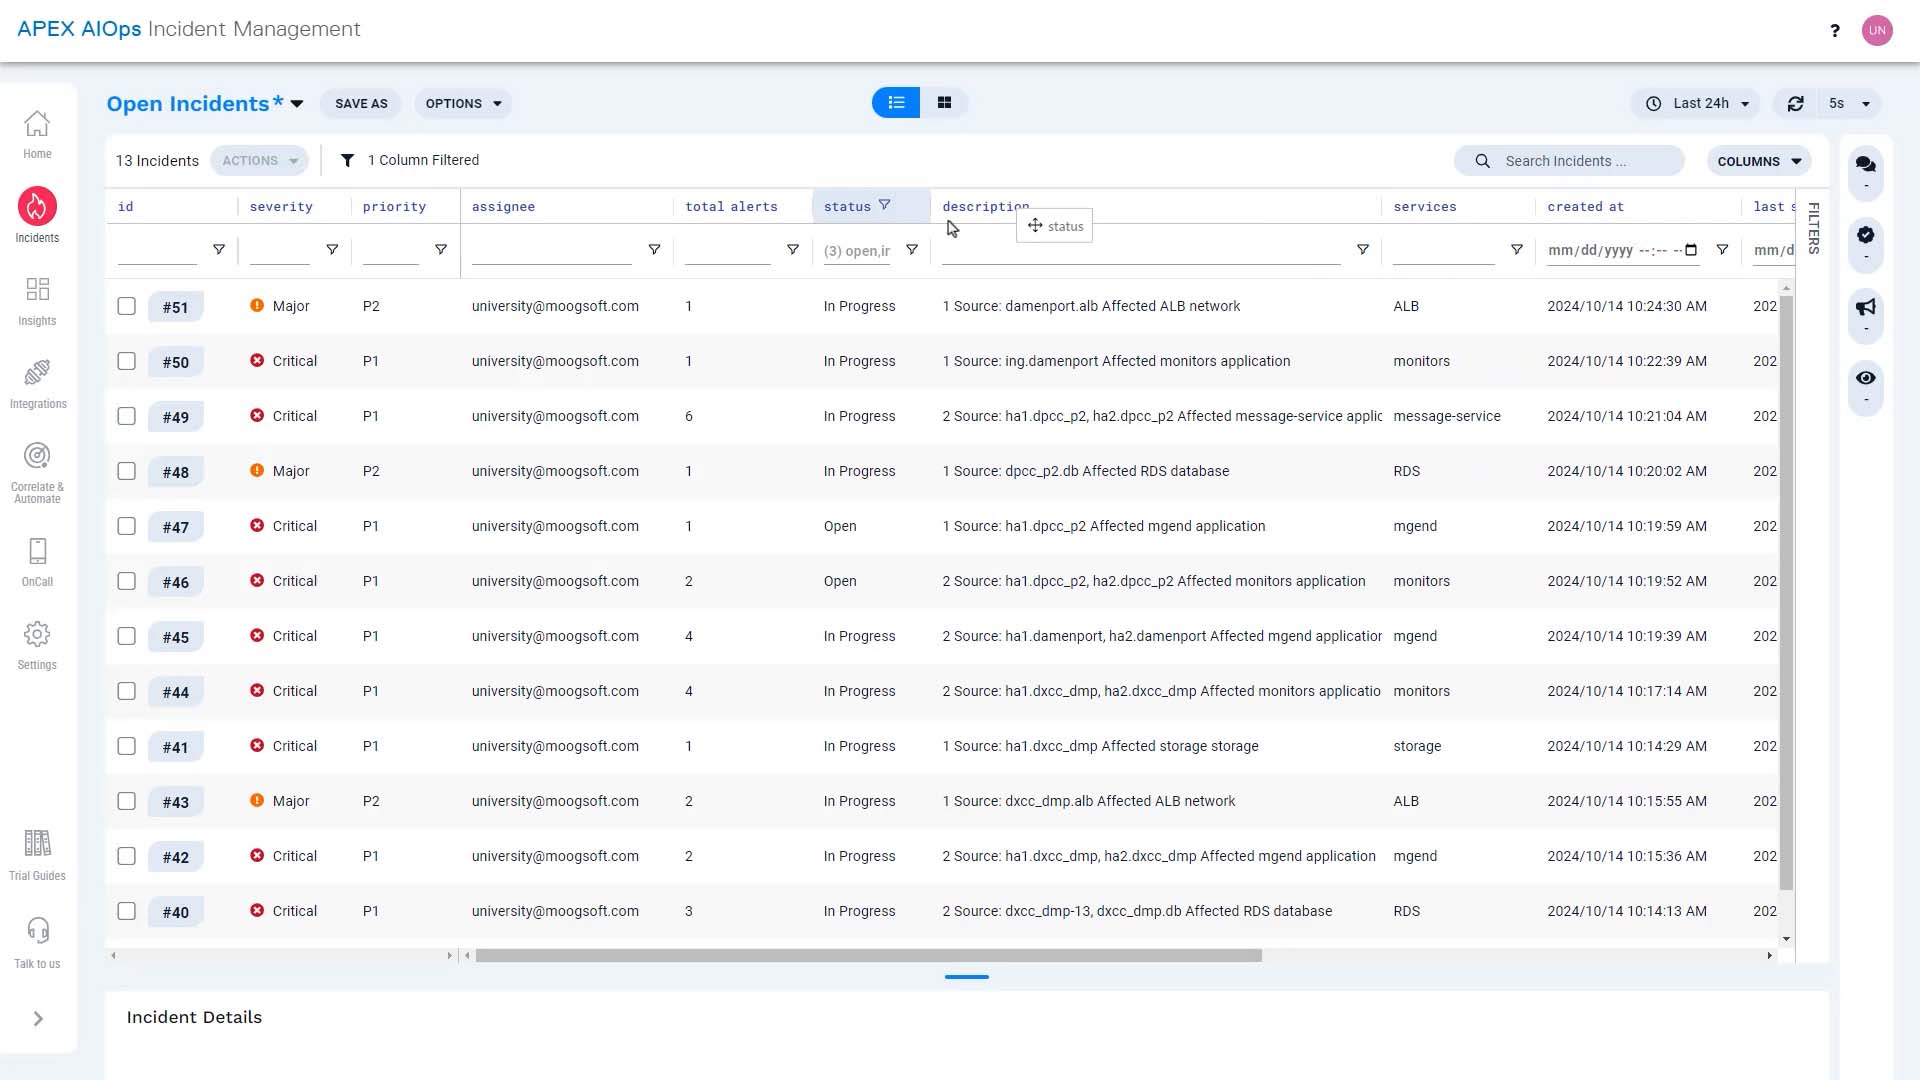Click the vertical table scrollbar thumb
1920x1080 pixels.
1786,592
